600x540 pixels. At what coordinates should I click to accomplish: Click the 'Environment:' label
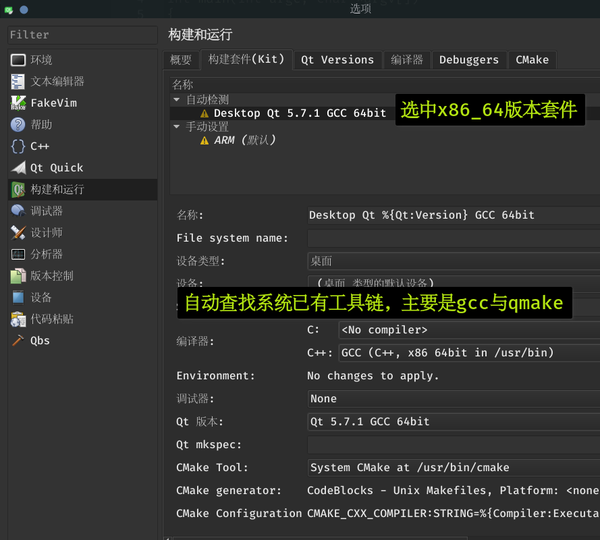(215, 376)
